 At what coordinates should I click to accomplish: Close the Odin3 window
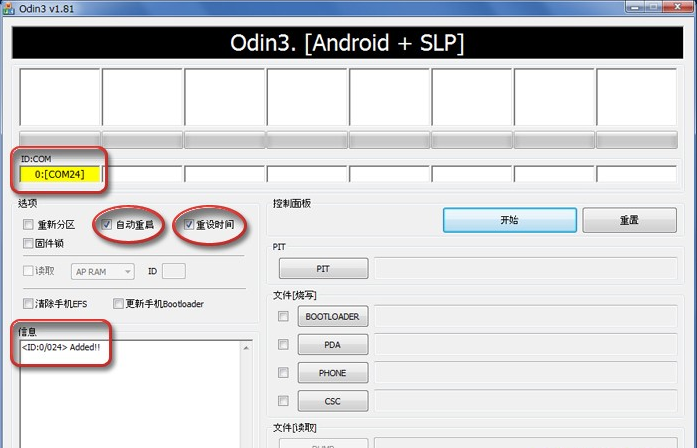coord(678,6)
